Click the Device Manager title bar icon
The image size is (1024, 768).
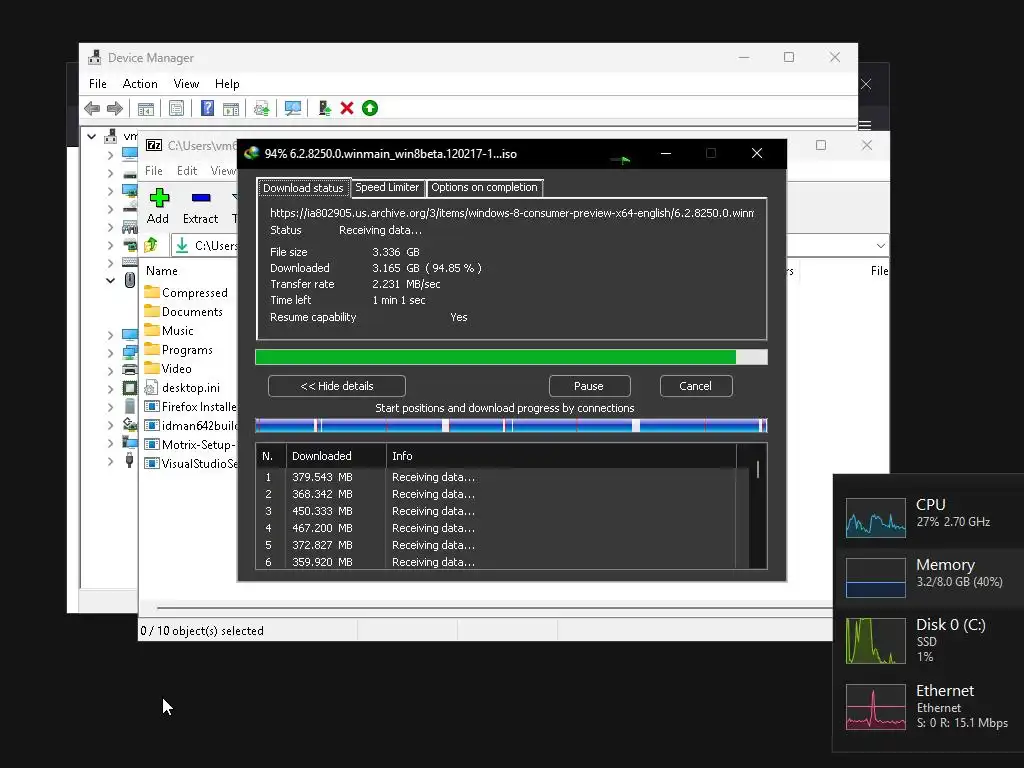(95, 57)
